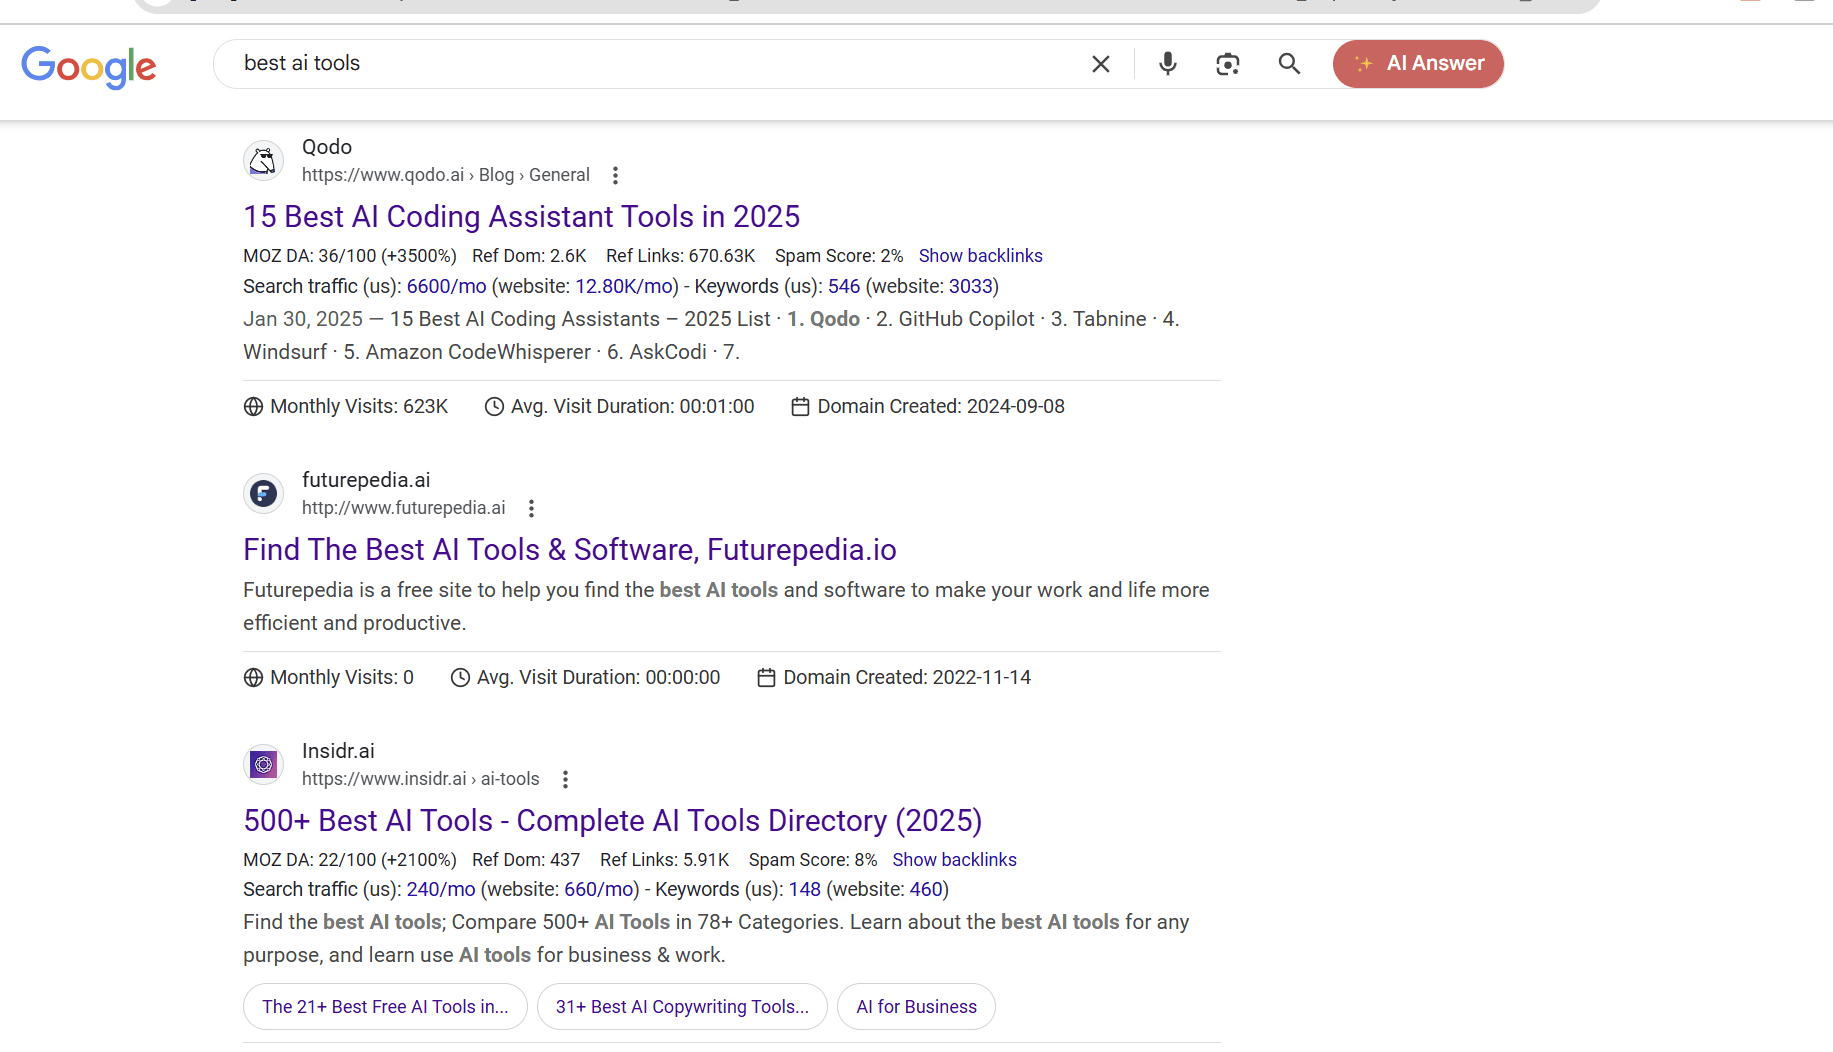The image size is (1833, 1052).
Task: Click MOZ DA: 22/100 (+2100%) text
Action: [x=350, y=860]
